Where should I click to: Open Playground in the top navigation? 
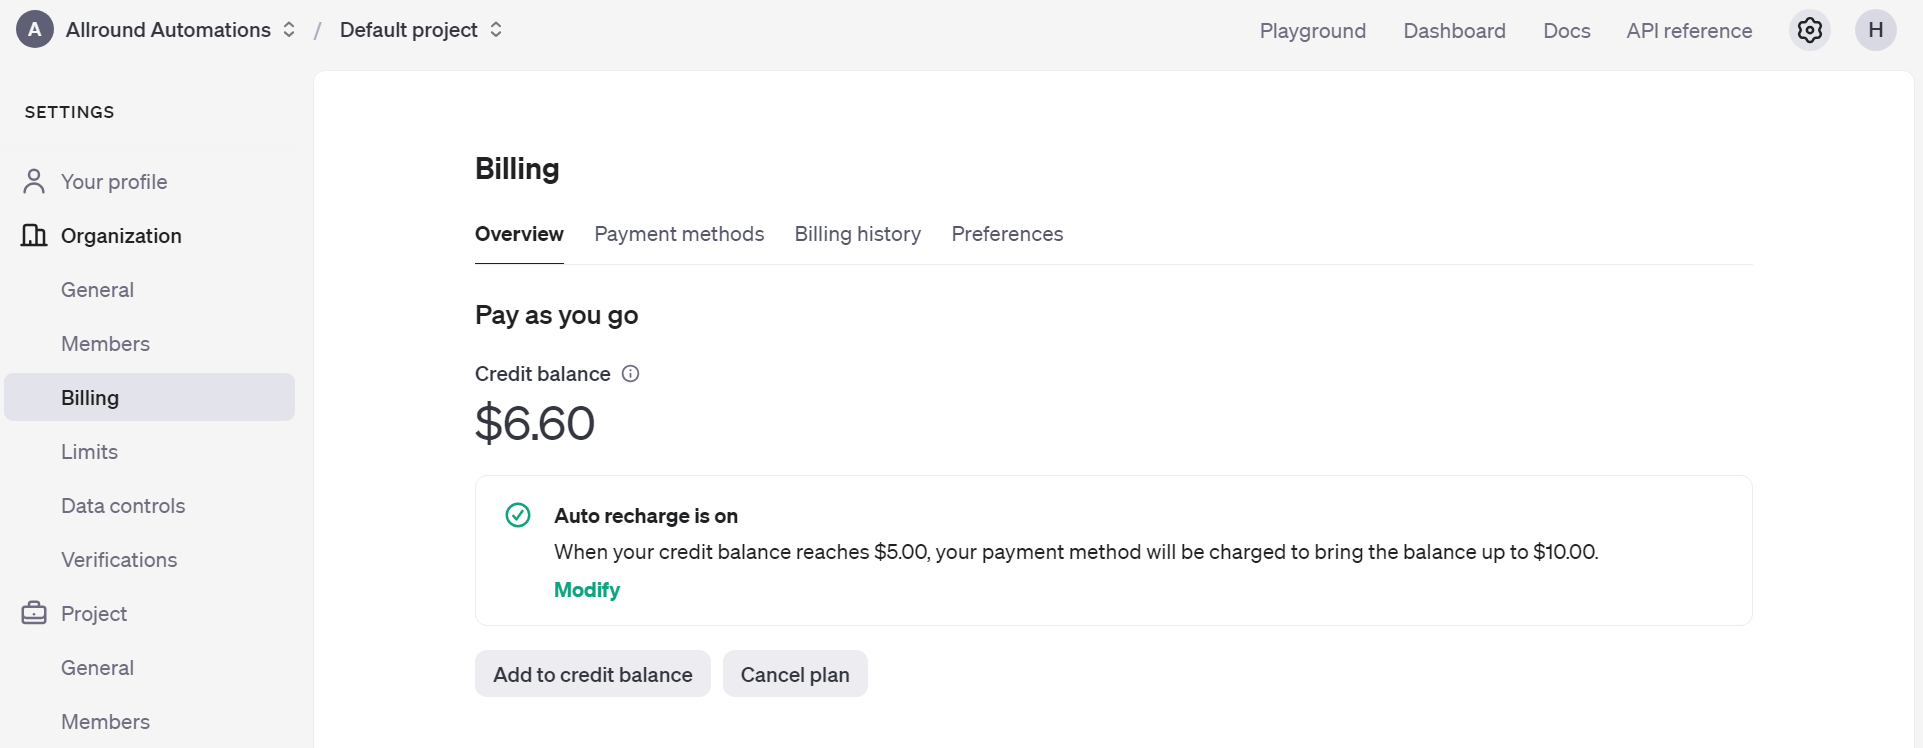pyautogui.click(x=1312, y=31)
